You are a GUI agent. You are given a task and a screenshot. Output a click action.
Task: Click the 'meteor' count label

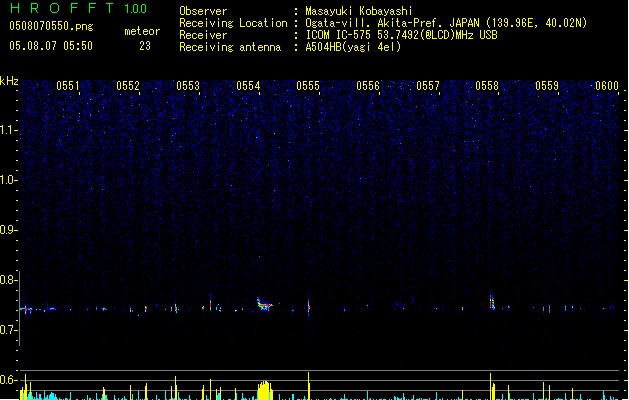point(142,31)
